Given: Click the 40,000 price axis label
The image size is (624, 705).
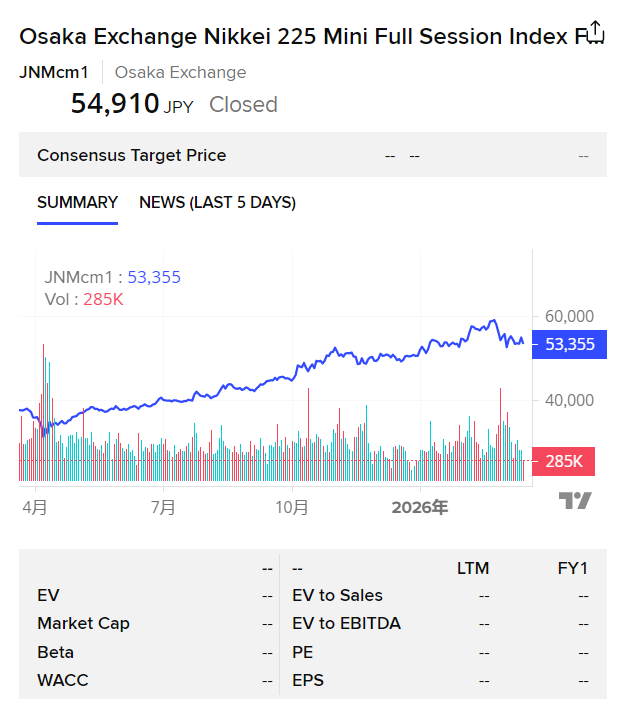Looking at the screenshot, I should coord(569,400).
